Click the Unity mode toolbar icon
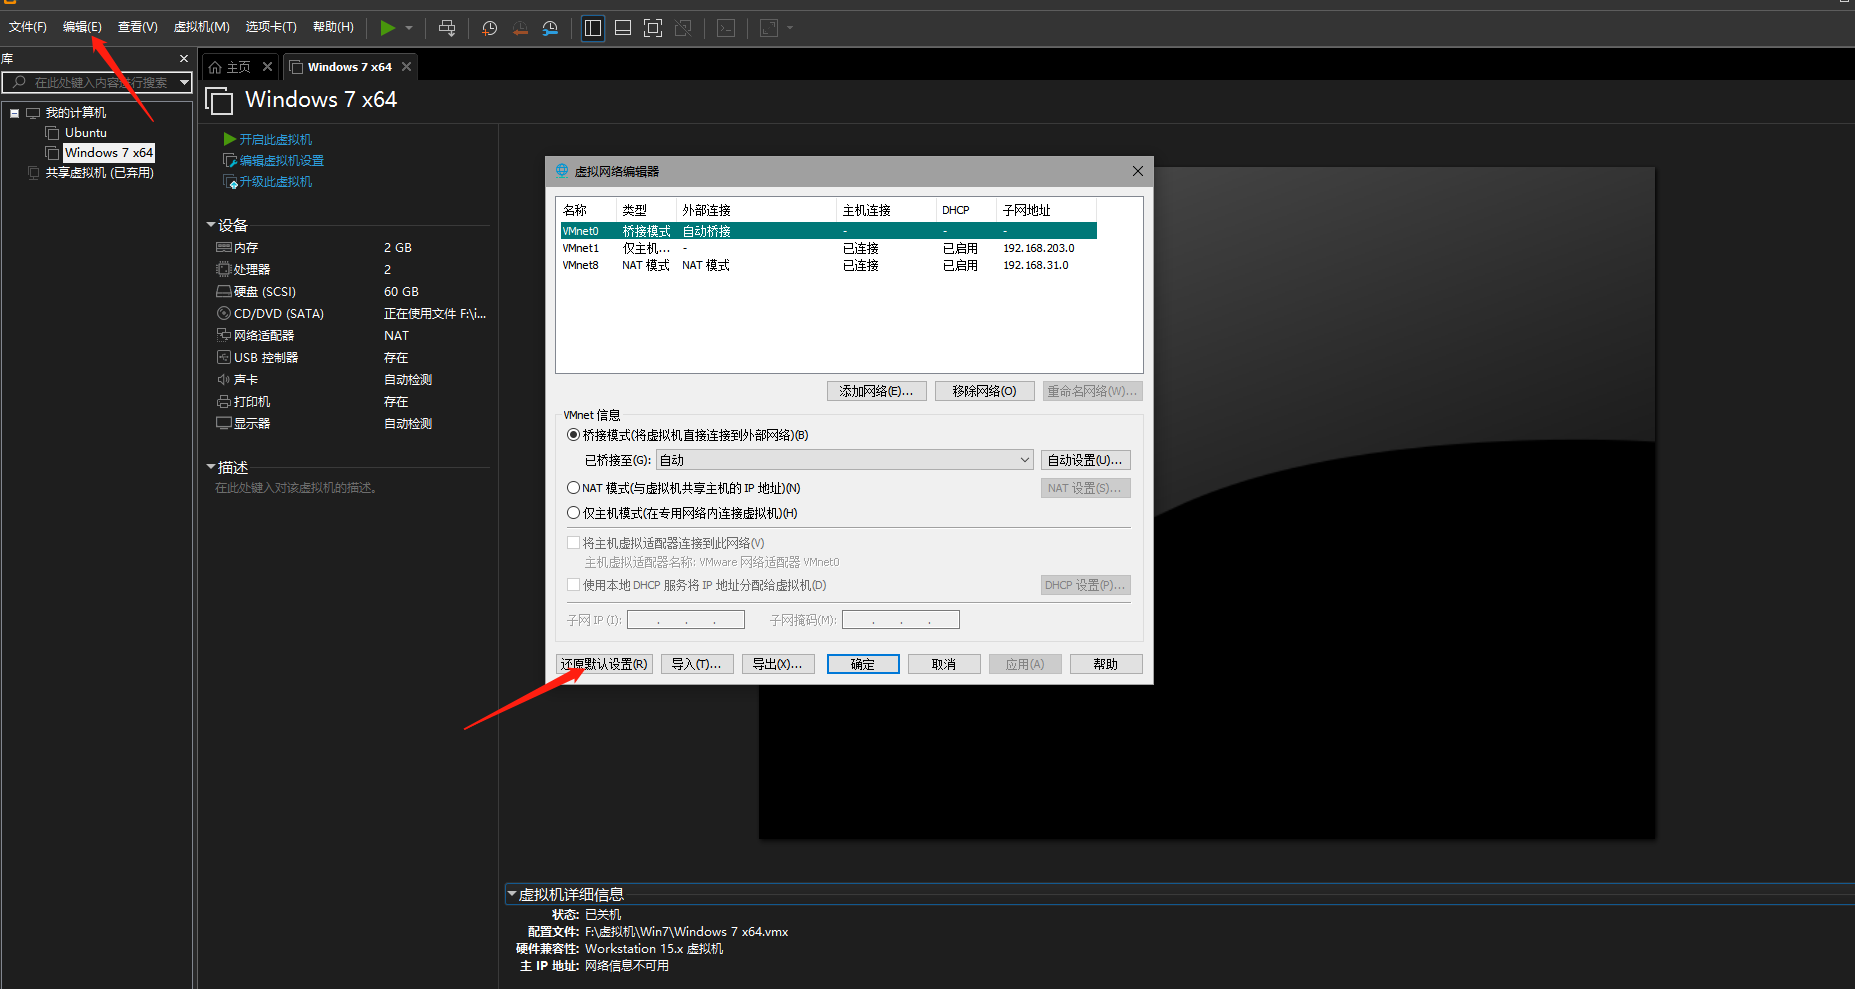Image resolution: width=1855 pixels, height=989 pixels. click(x=683, y=28)
